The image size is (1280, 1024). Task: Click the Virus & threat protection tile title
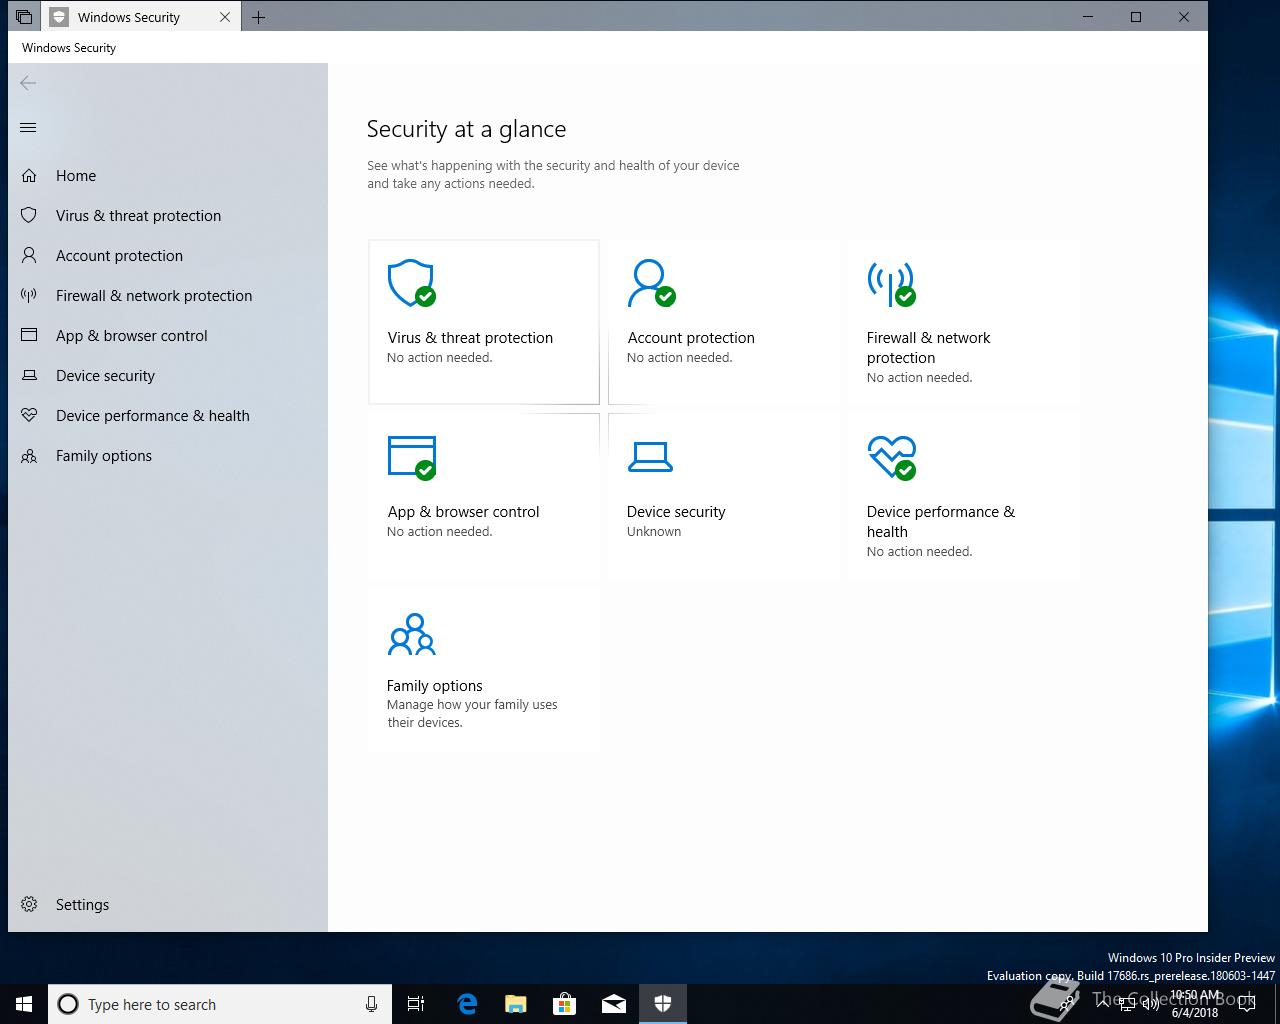pyautogui.click(x=470, y=338)
